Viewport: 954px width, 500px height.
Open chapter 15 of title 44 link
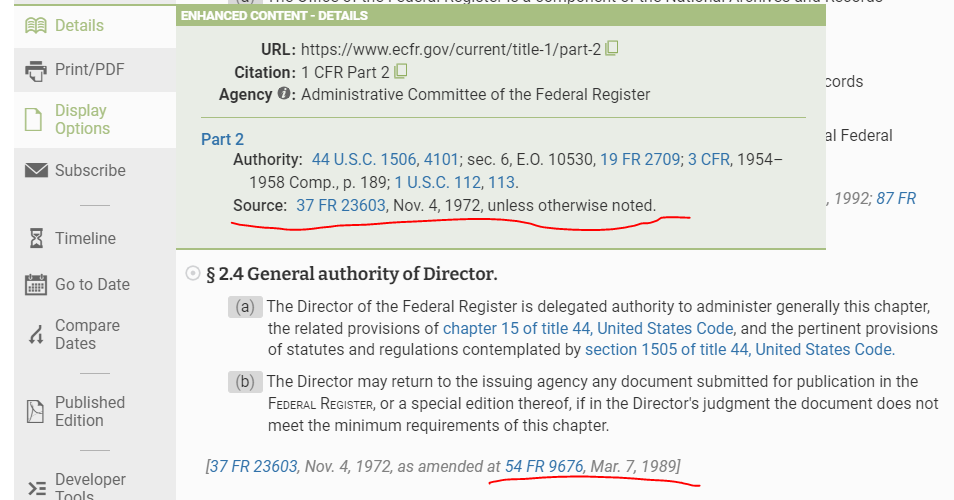point(588,328)
